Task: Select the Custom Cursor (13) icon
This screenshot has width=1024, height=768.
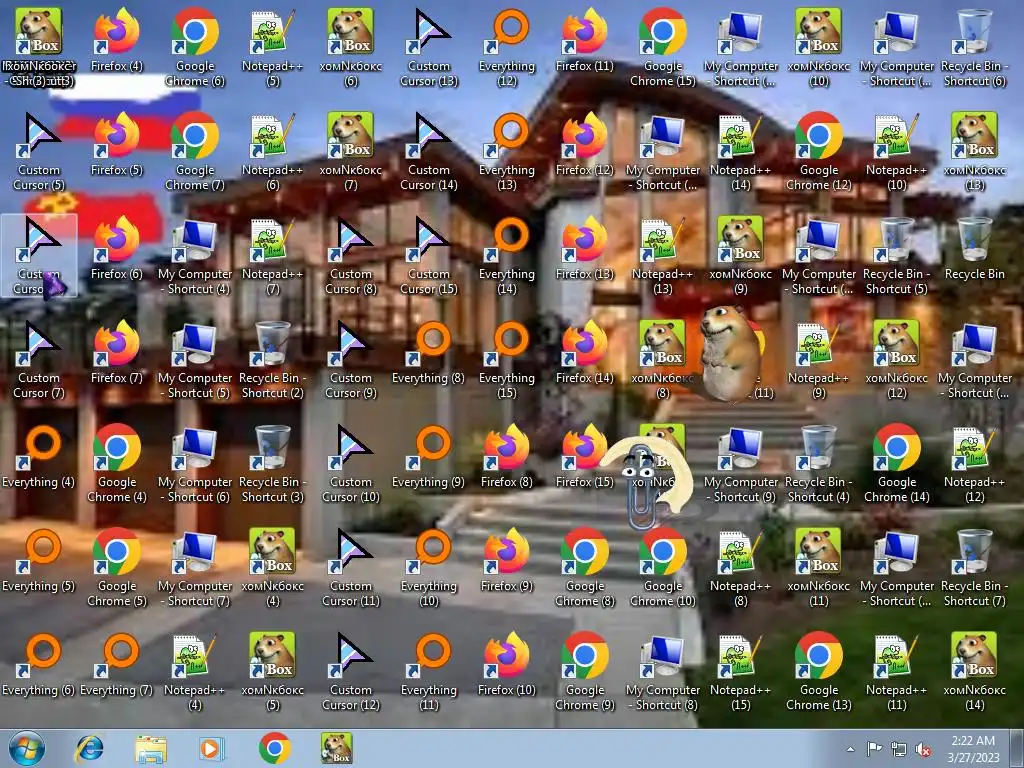Action: (429, 47)
